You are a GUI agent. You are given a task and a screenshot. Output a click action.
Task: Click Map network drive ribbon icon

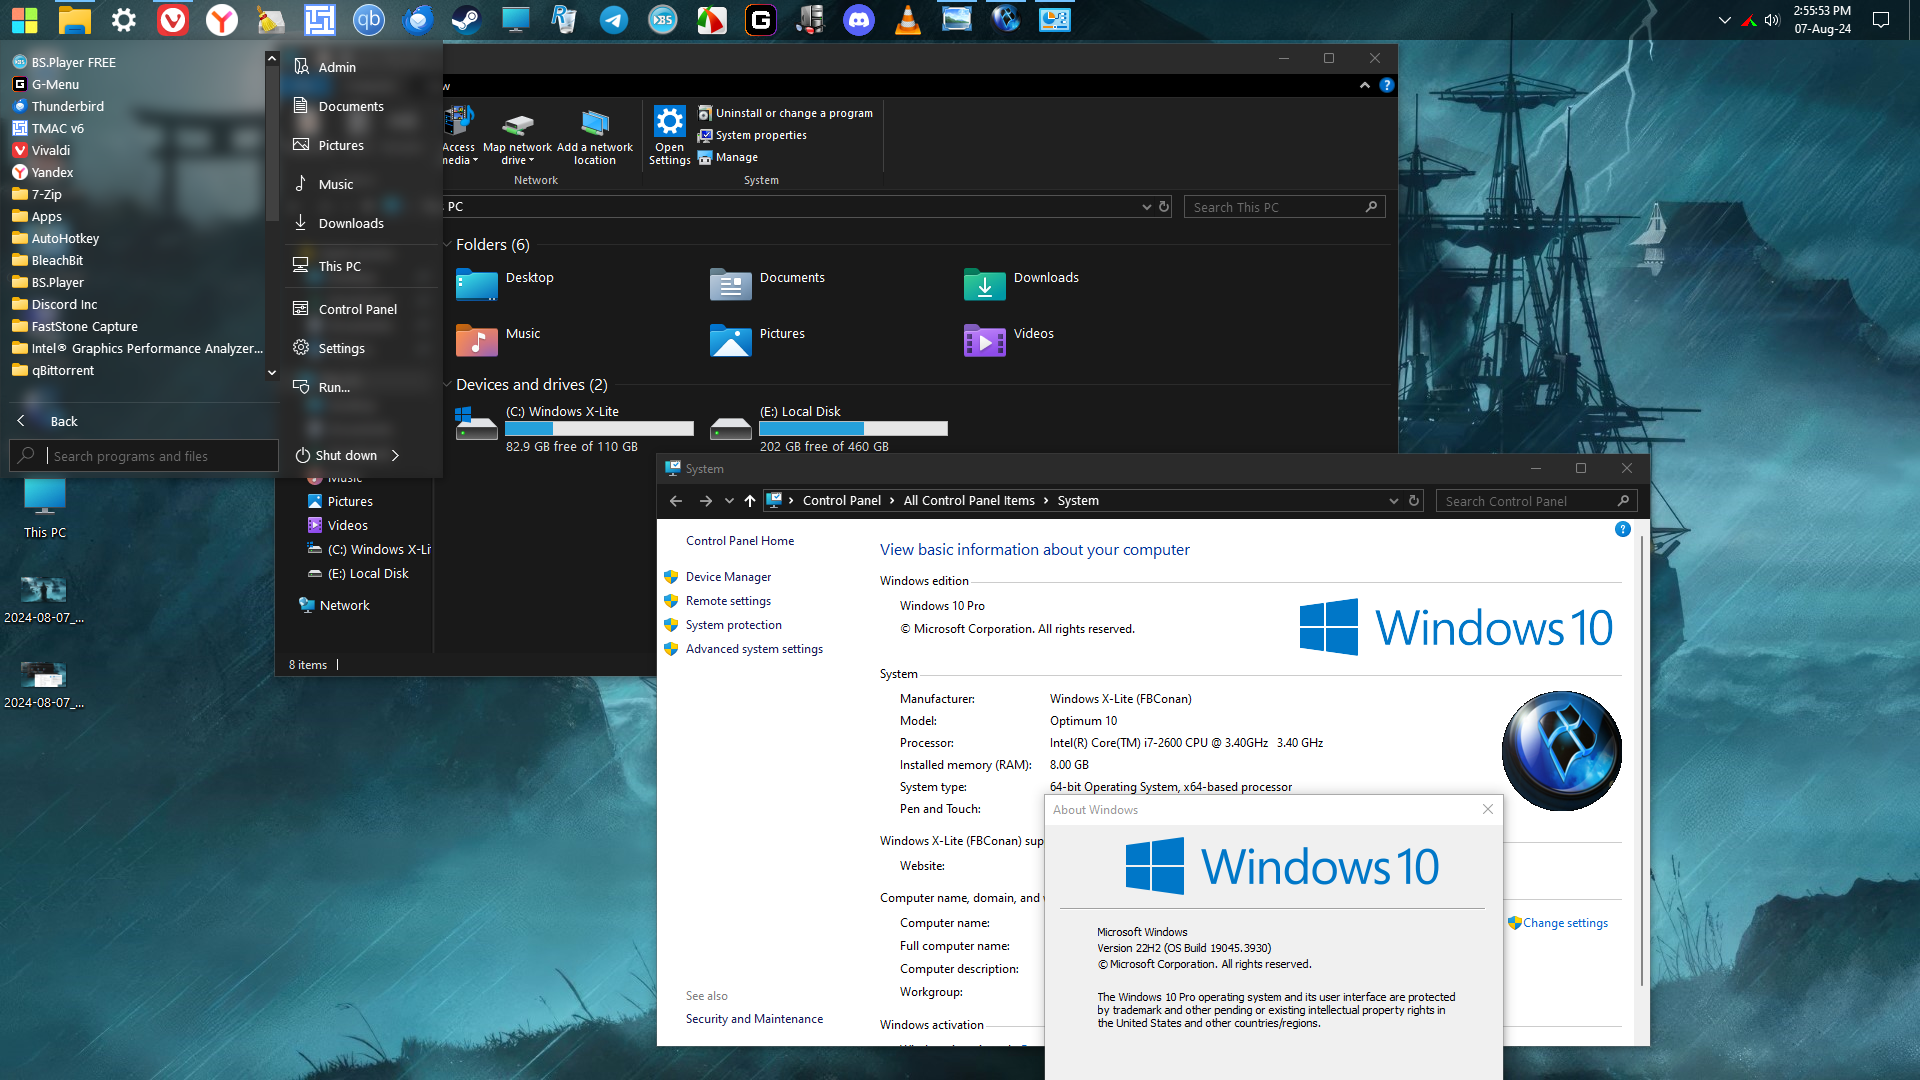(517, 137)
